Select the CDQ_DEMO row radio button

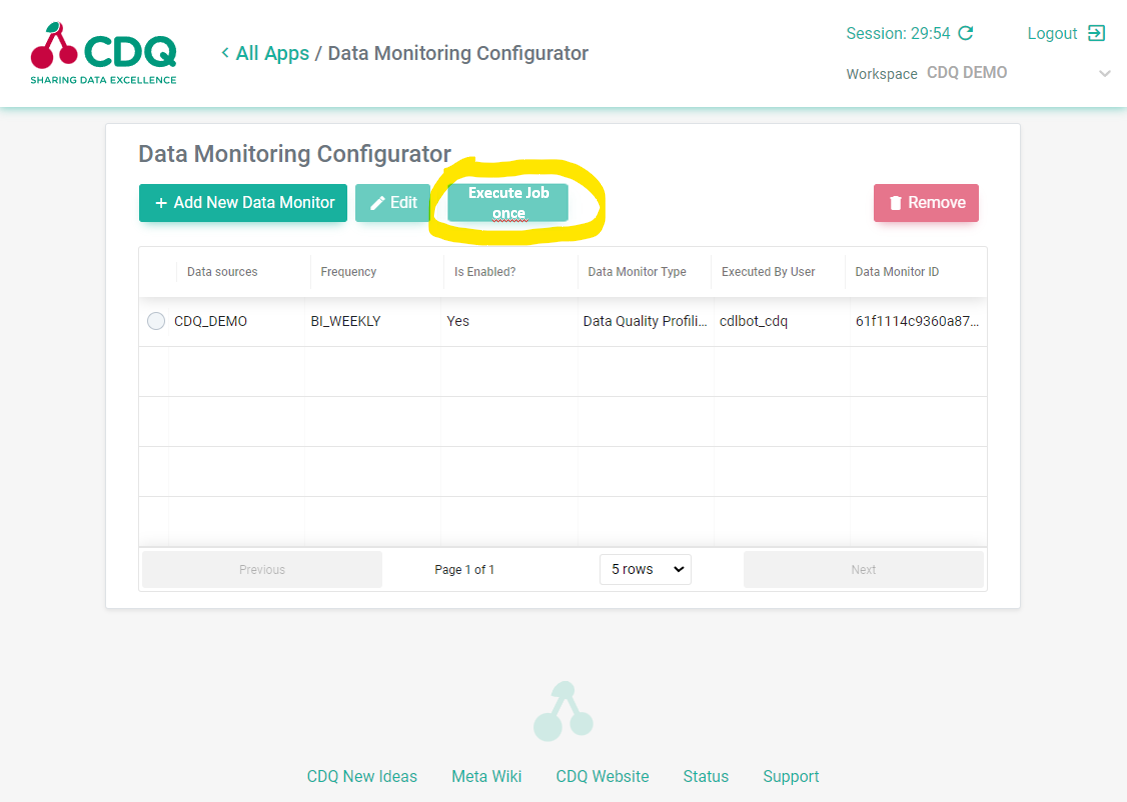coord(156,321)
